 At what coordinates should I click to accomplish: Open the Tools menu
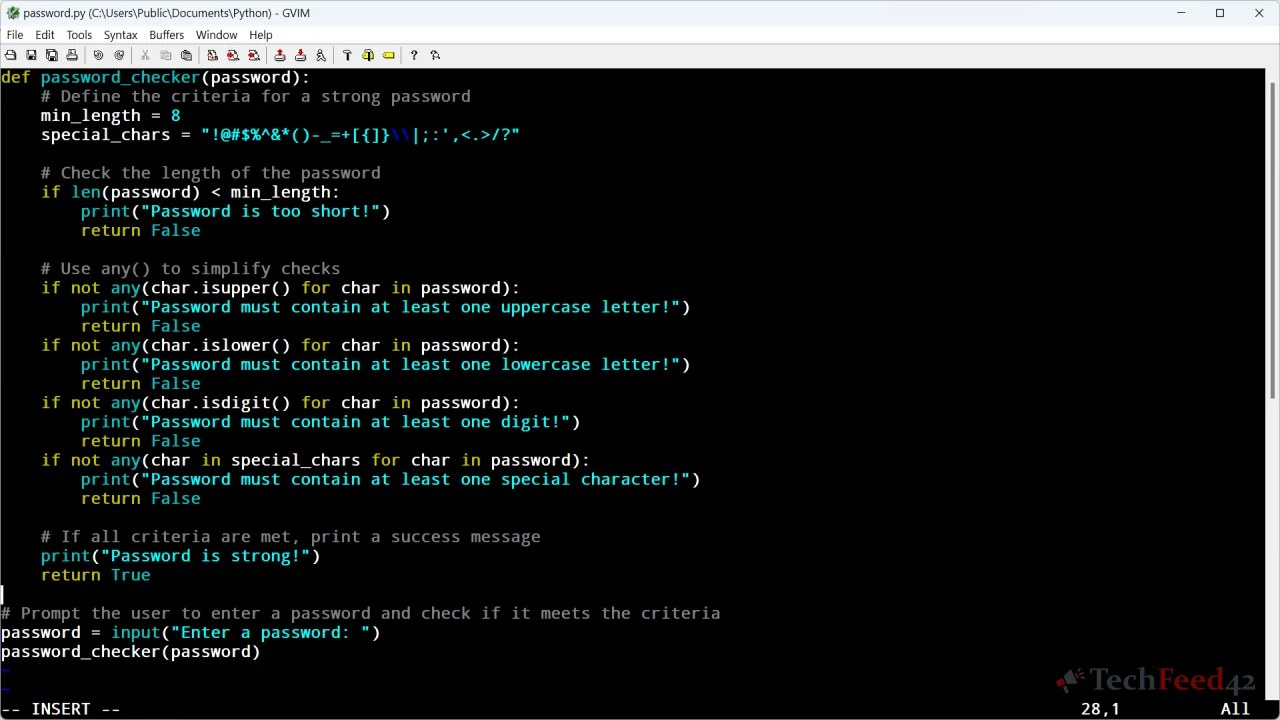[x=79, y=35]
